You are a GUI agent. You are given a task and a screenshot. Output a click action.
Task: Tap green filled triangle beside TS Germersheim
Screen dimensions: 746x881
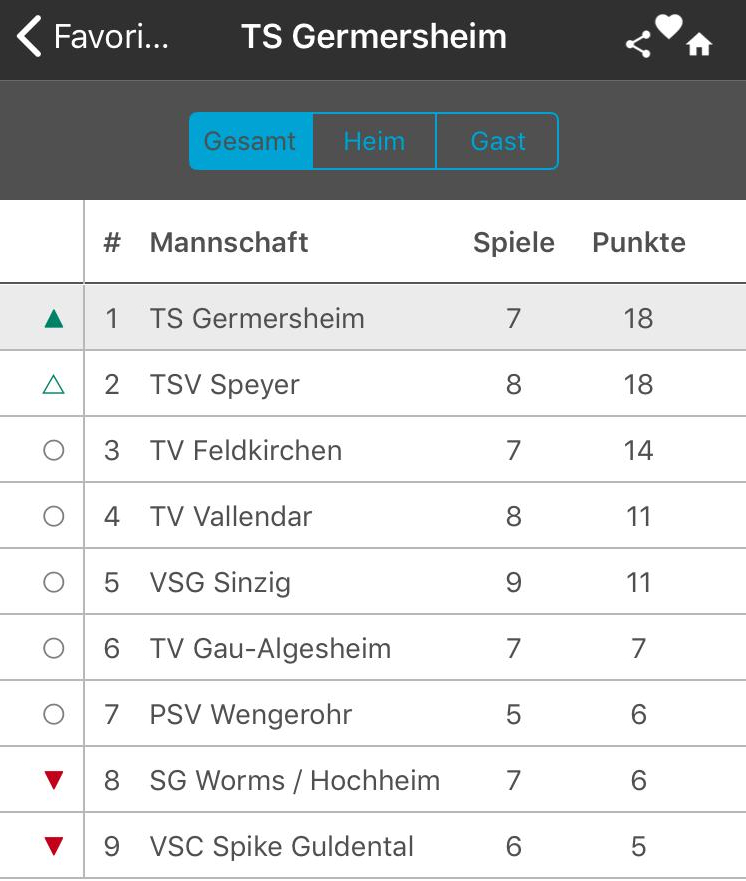coord(54,319)
